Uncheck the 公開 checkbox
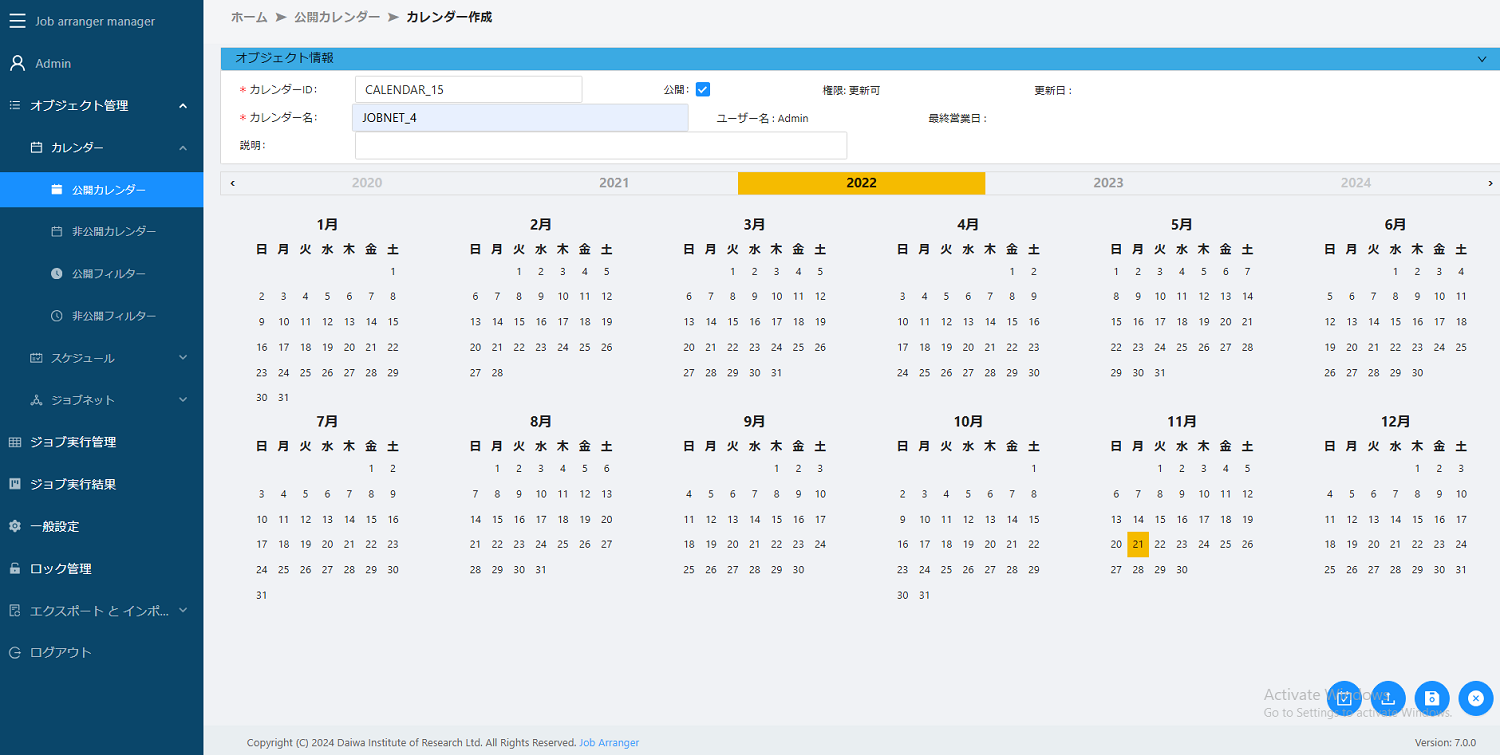Viewport: 1500px width, 755px height. [x=703, y=88]
